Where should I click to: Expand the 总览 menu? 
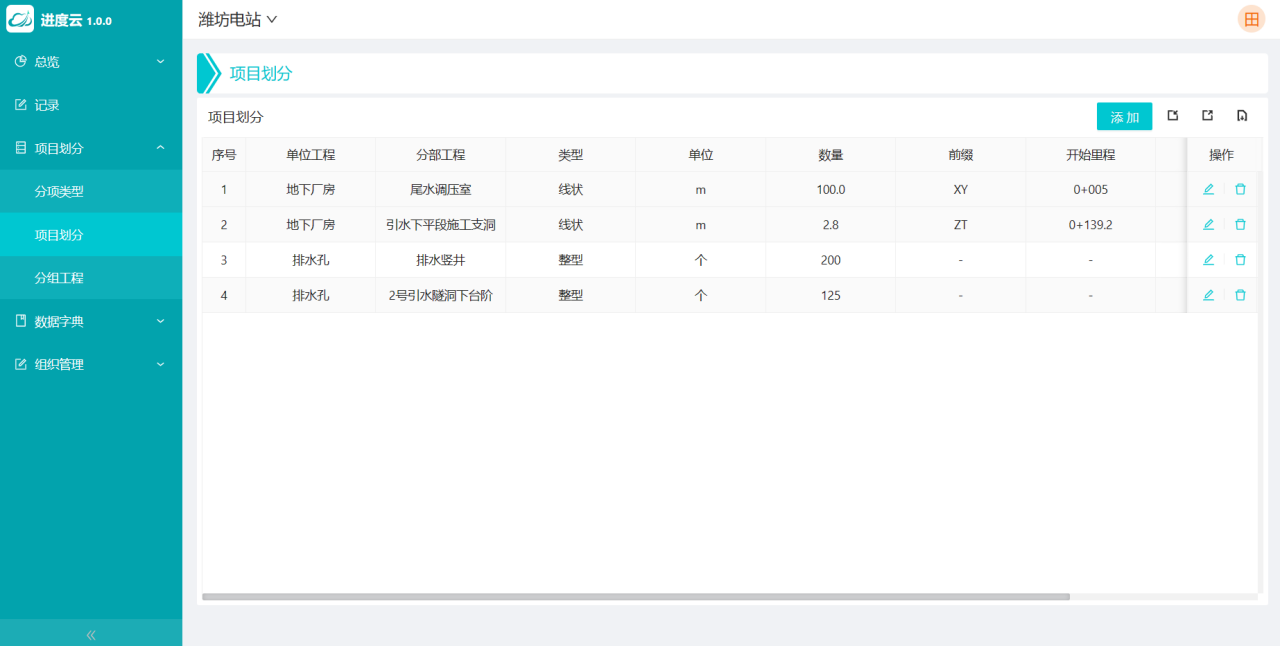[90, 62]
